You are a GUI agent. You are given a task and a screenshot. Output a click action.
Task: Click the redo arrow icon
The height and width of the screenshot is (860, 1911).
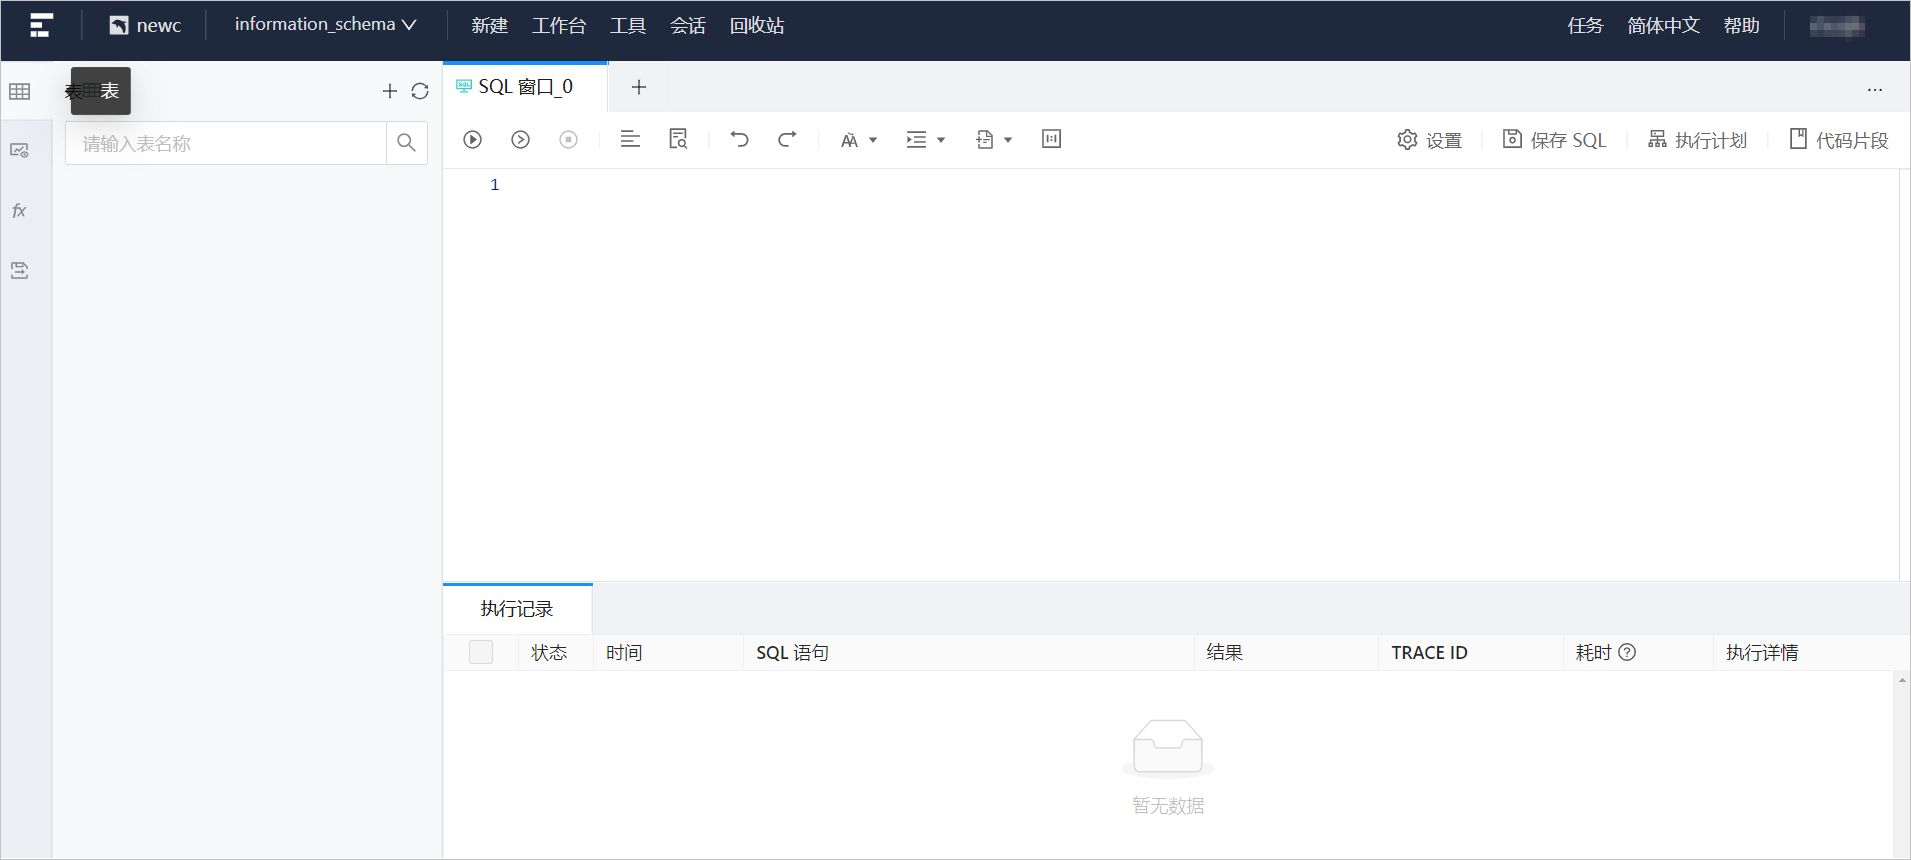coord(787,140)
